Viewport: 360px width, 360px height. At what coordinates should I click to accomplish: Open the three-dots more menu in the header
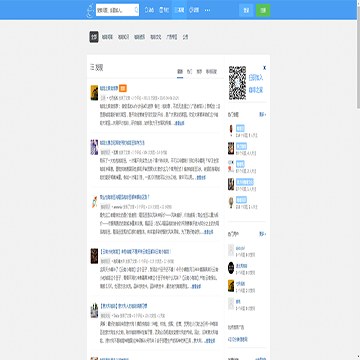[207, 10]
